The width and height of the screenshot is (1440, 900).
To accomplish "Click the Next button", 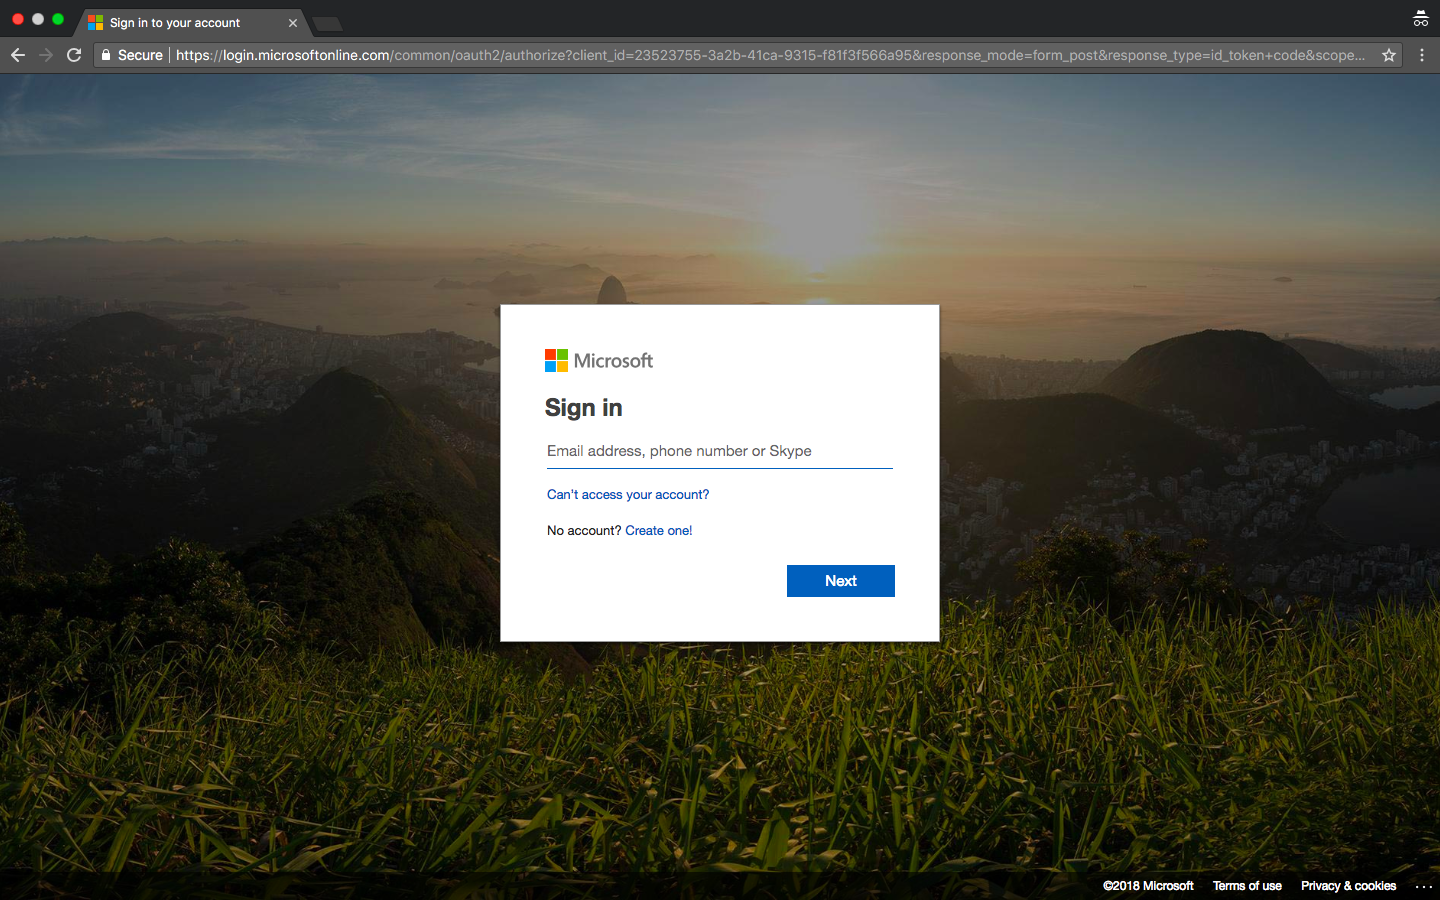I will 841,581.
